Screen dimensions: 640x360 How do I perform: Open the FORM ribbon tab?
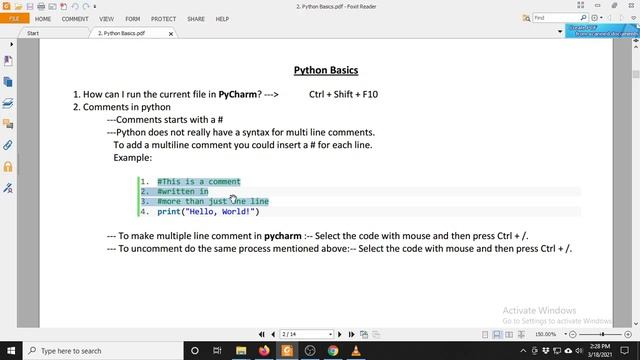133,19
